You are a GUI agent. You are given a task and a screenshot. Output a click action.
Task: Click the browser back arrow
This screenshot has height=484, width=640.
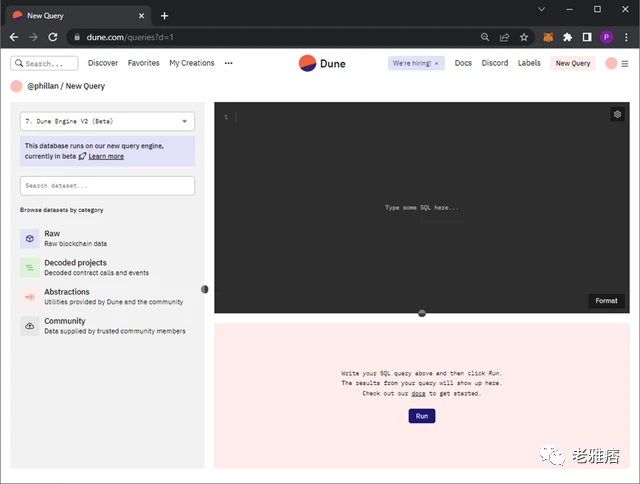point(14,37)
